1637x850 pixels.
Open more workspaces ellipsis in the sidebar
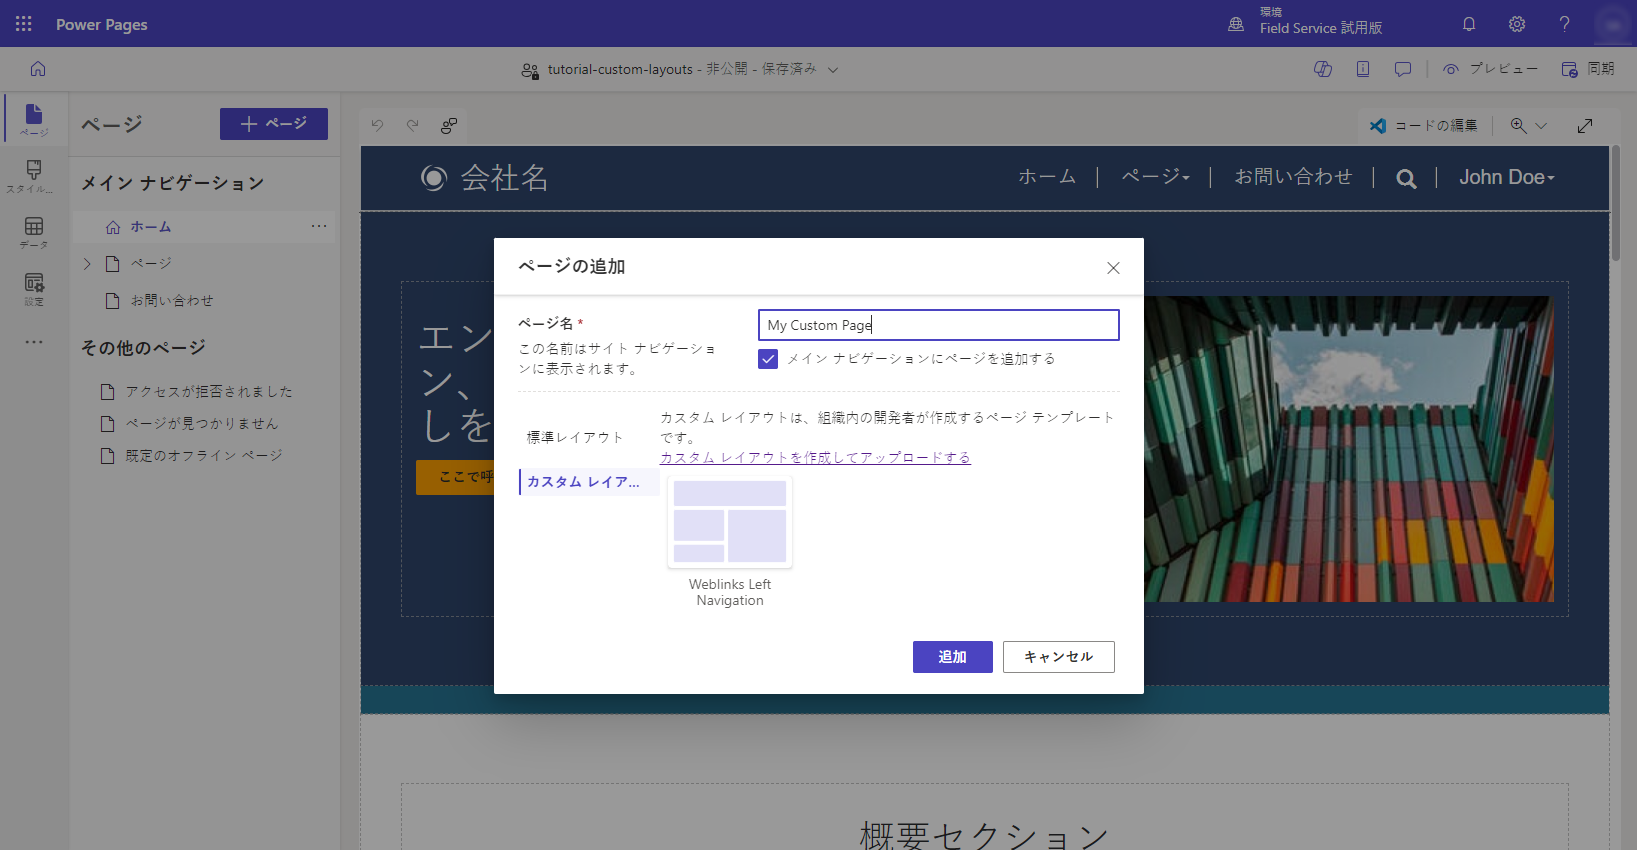34,342
